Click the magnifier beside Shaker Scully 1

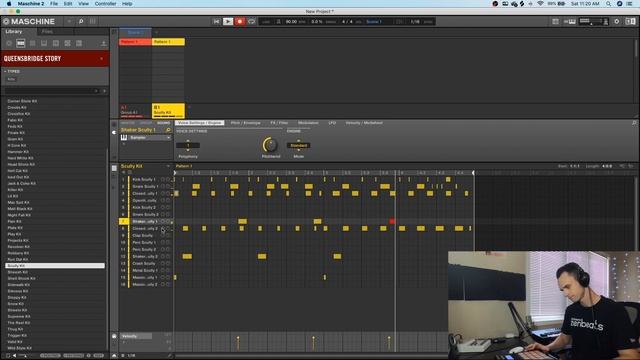point(168,130)
